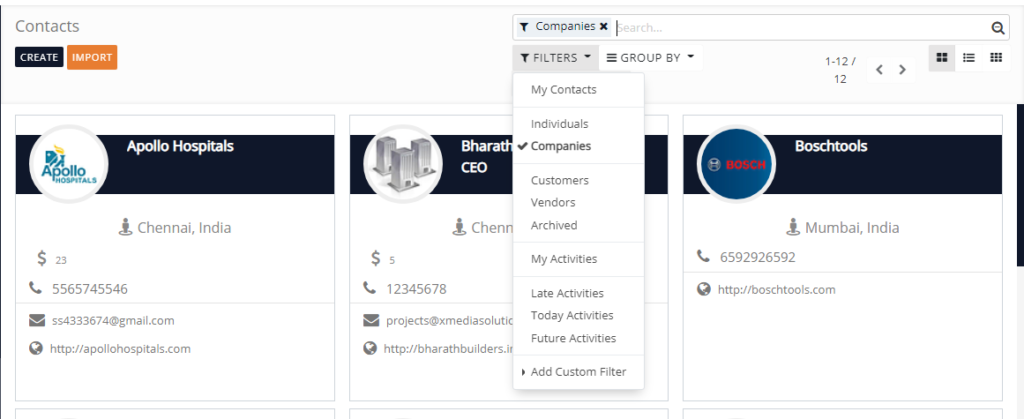Switch to list view icon
This screenshot has width=1024, height=419.
pyautogui.click(x=969, y=57)
